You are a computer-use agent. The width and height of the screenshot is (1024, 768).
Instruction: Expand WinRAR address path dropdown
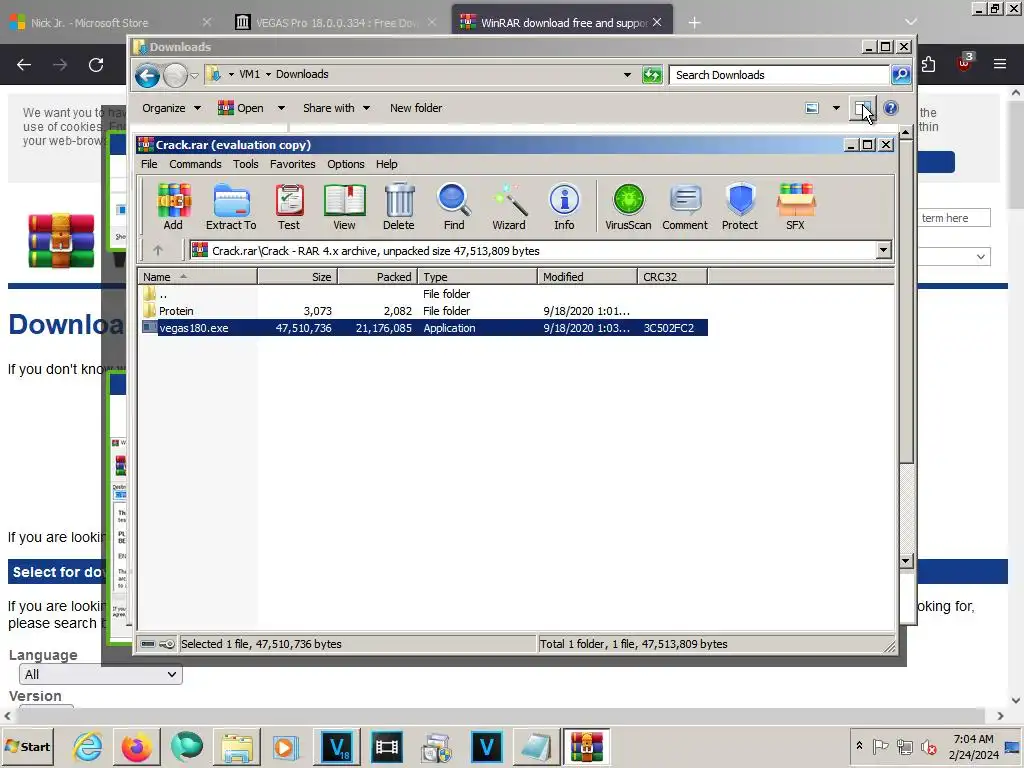click(883, 250)
